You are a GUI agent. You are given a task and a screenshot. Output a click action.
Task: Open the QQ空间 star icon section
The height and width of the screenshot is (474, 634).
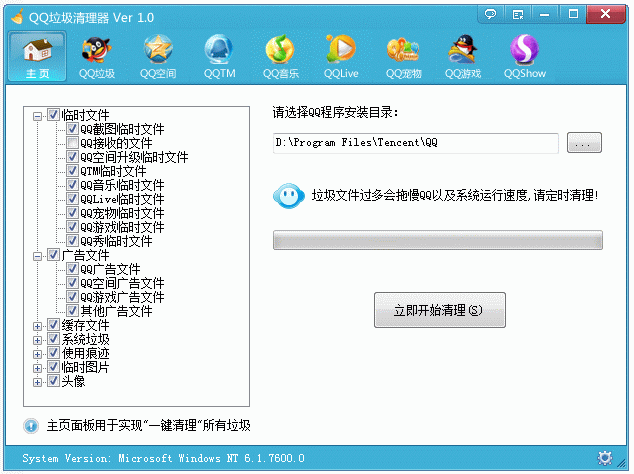(158, 57)
